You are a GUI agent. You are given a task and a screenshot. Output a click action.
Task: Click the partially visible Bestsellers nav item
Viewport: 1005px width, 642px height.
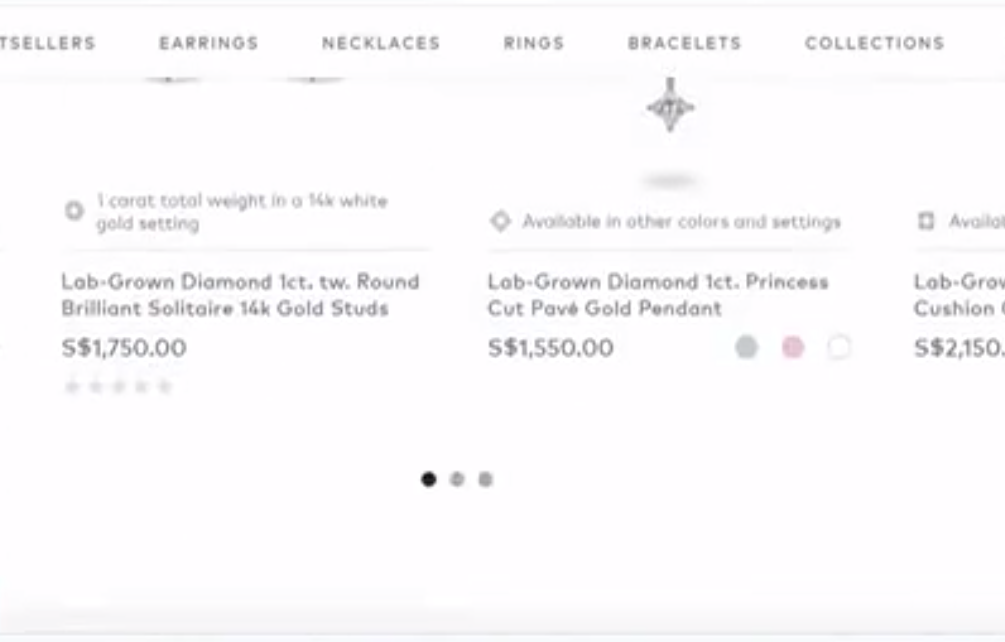(48, 43)
